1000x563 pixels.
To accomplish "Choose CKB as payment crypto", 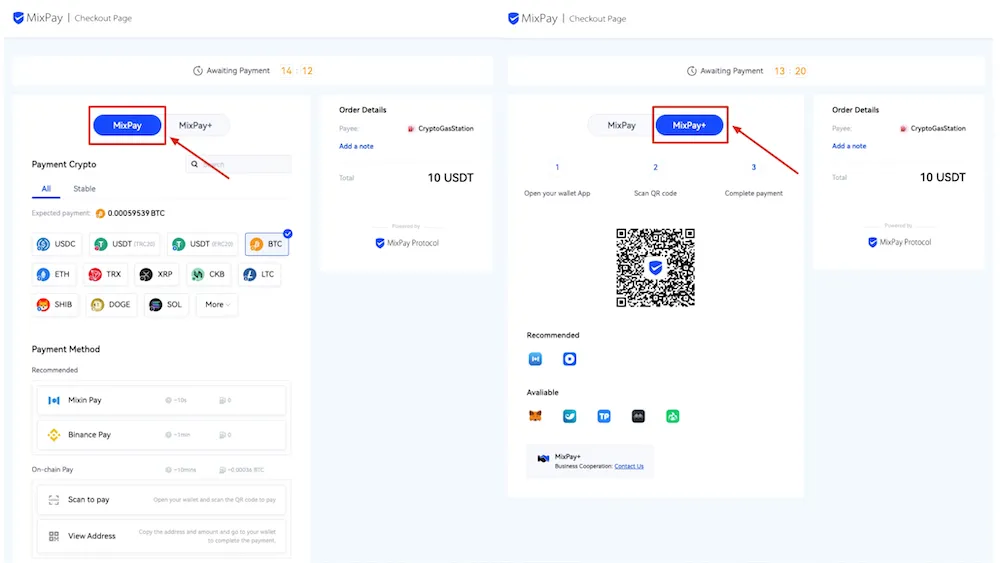I will tap(209, 274).
